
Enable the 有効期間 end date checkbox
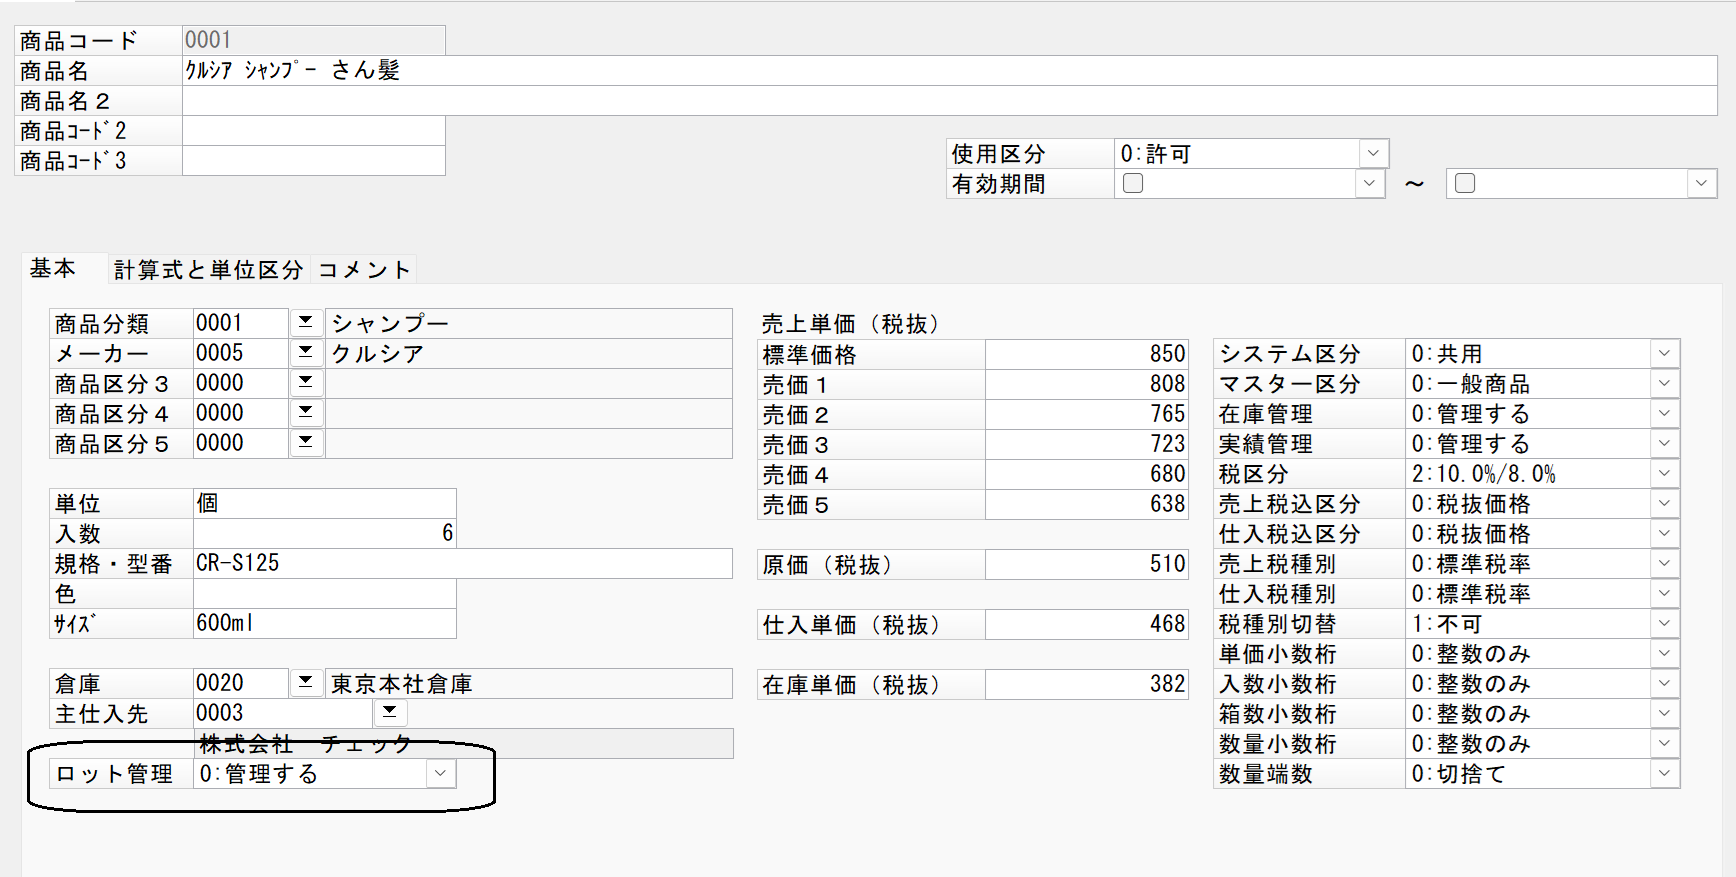point(1465,183)
